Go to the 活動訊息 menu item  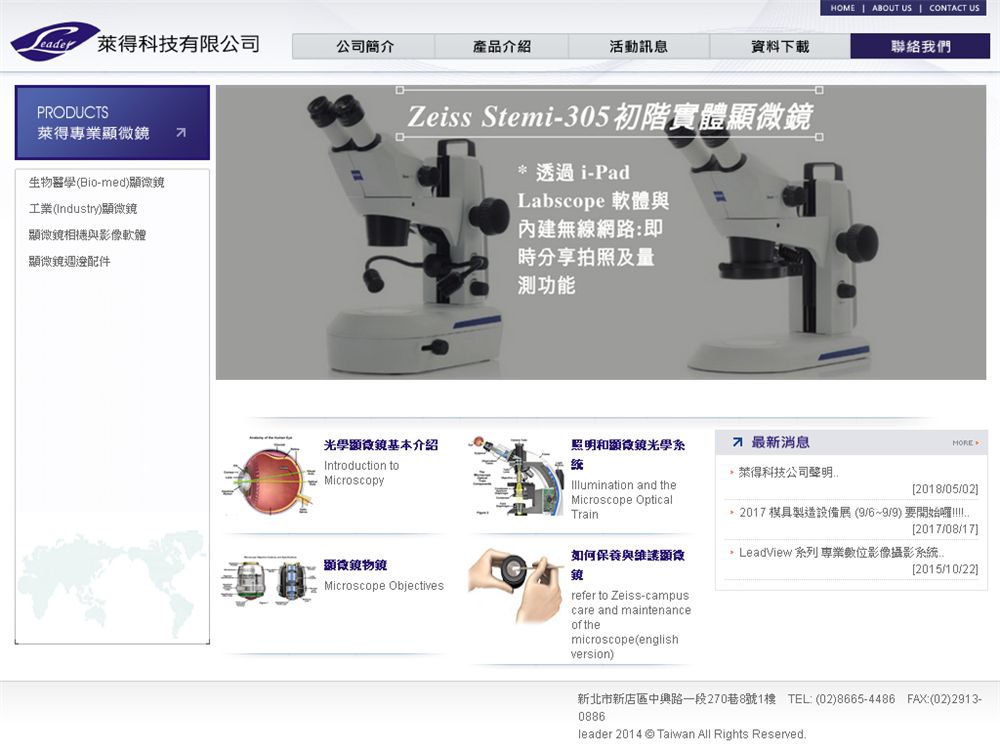point(639,46)
